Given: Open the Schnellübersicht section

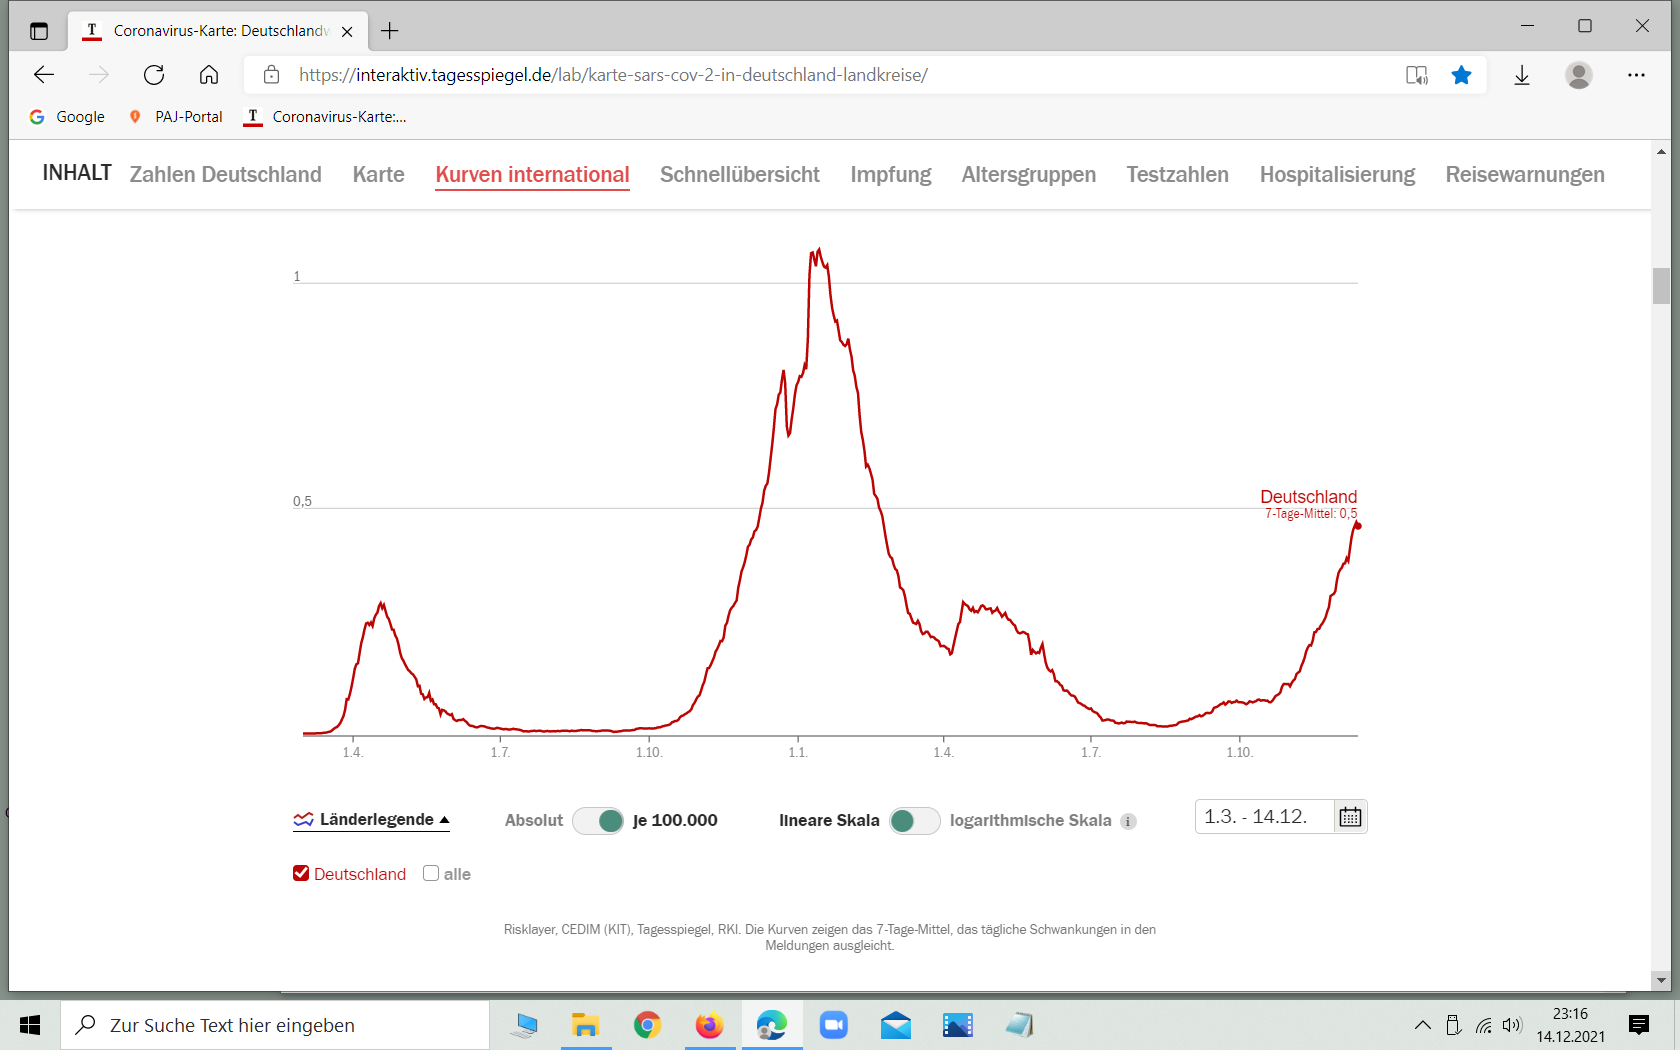Looking at the screenshot, I should (x=740, y=175).
